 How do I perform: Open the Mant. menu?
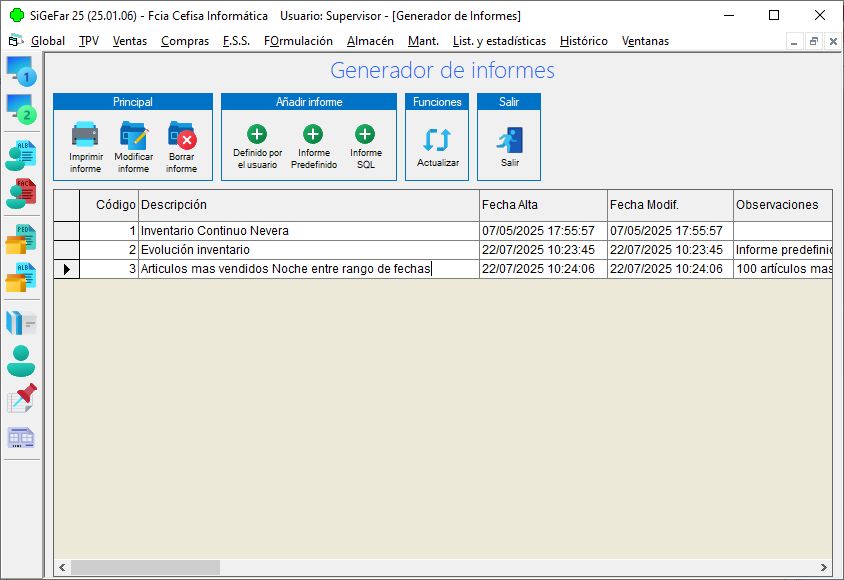(423, 41)
